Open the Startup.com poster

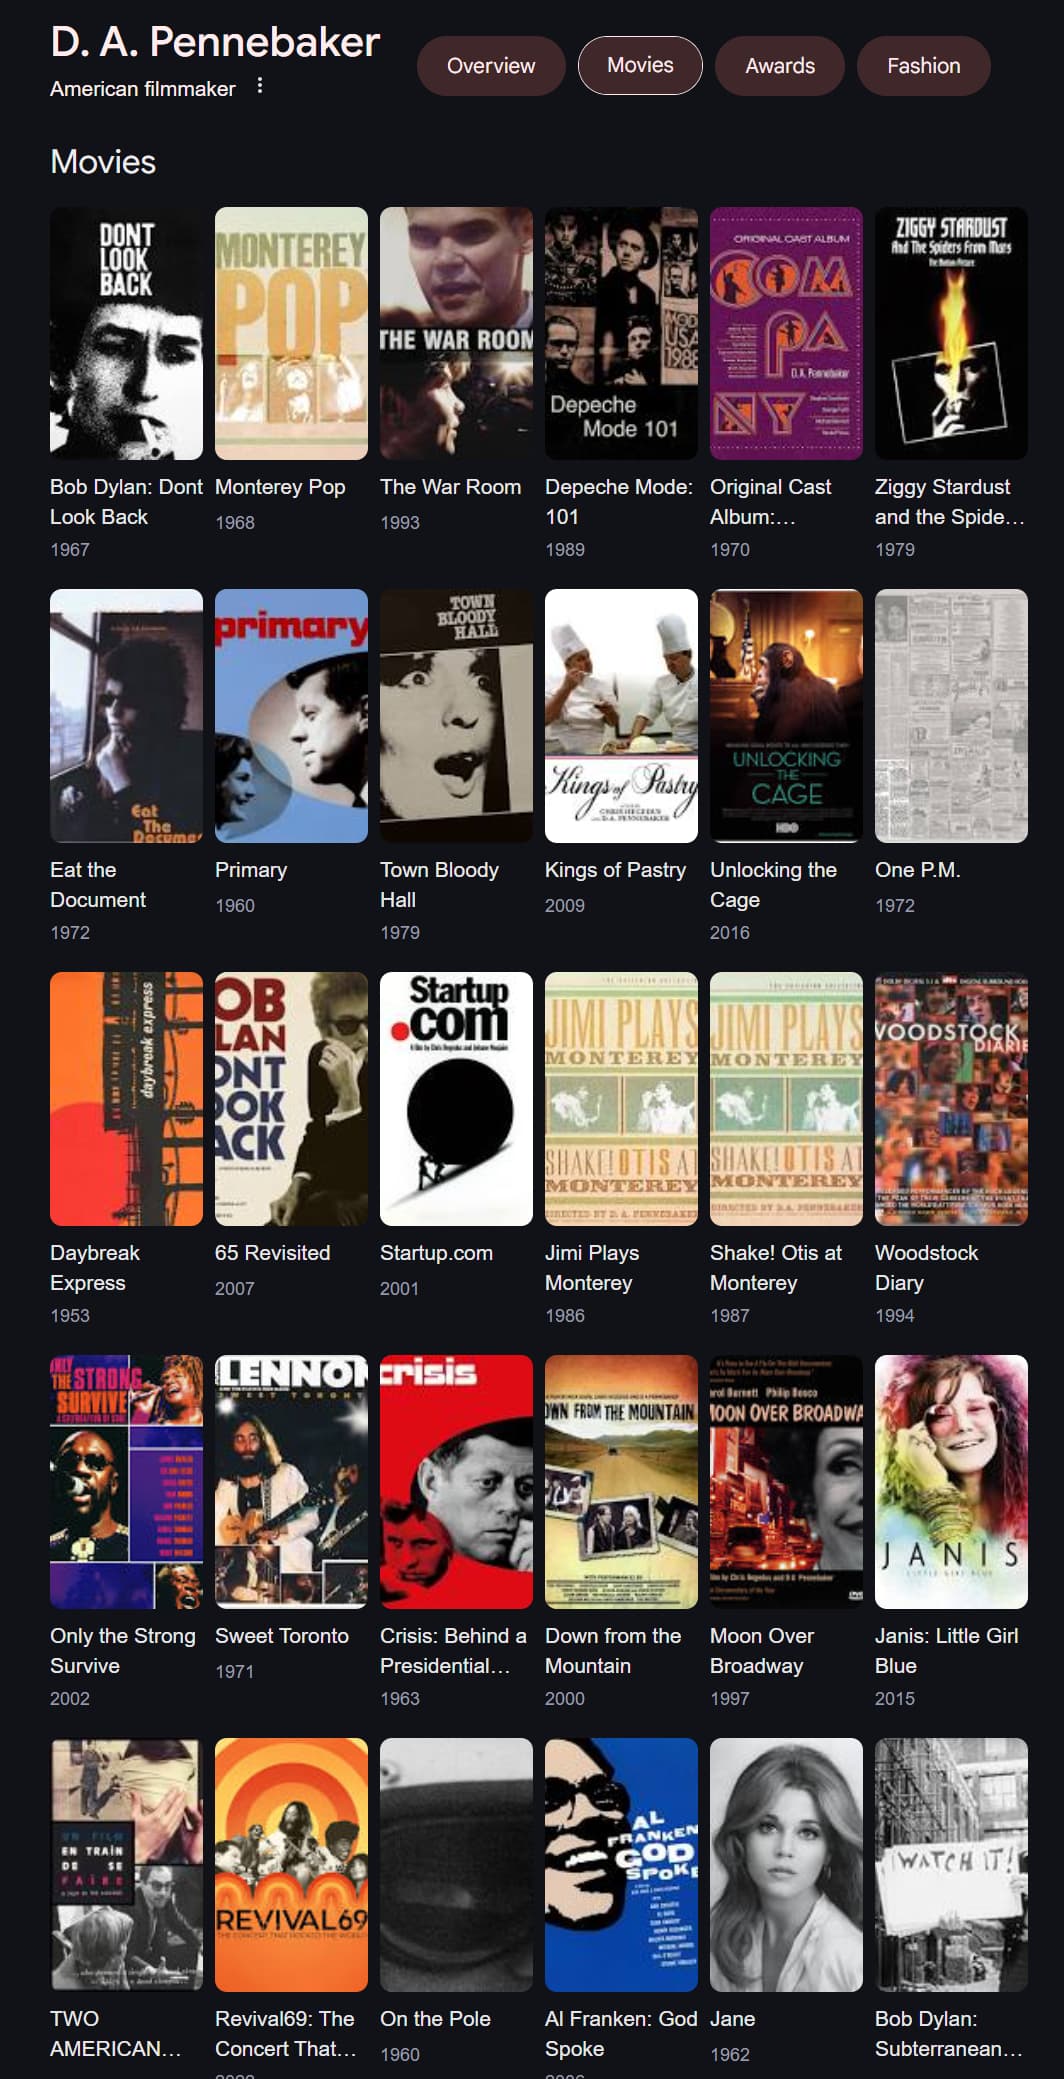(456, 1099)
